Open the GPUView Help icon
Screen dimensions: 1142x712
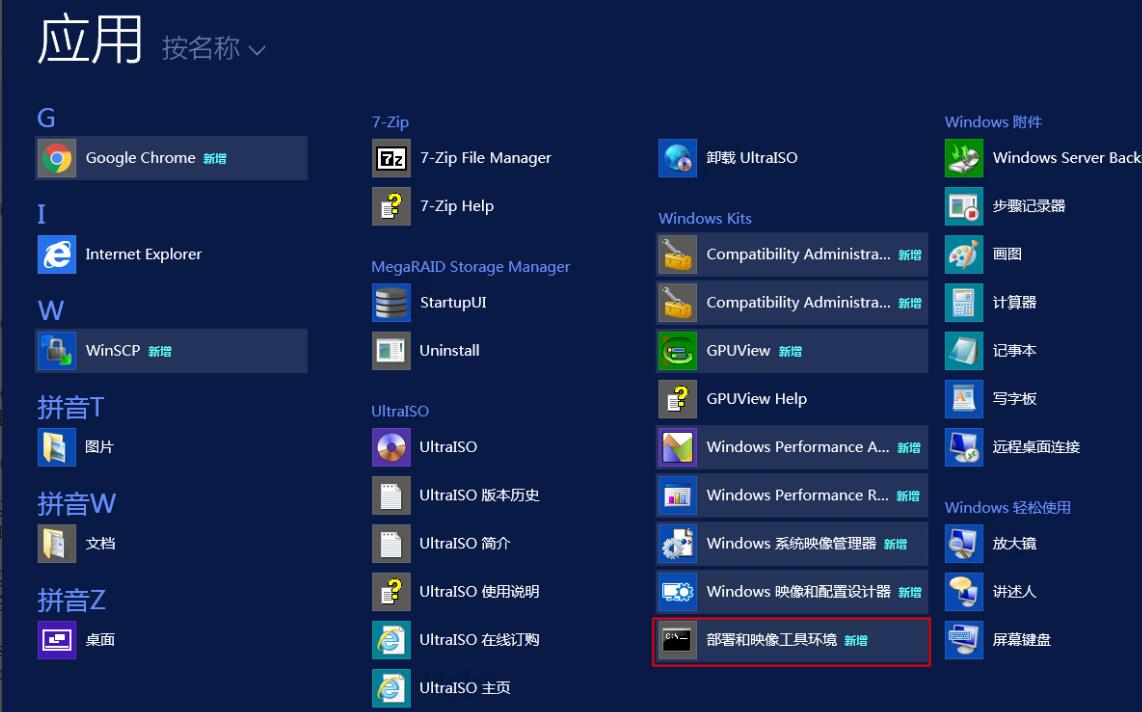pos(677,399)
